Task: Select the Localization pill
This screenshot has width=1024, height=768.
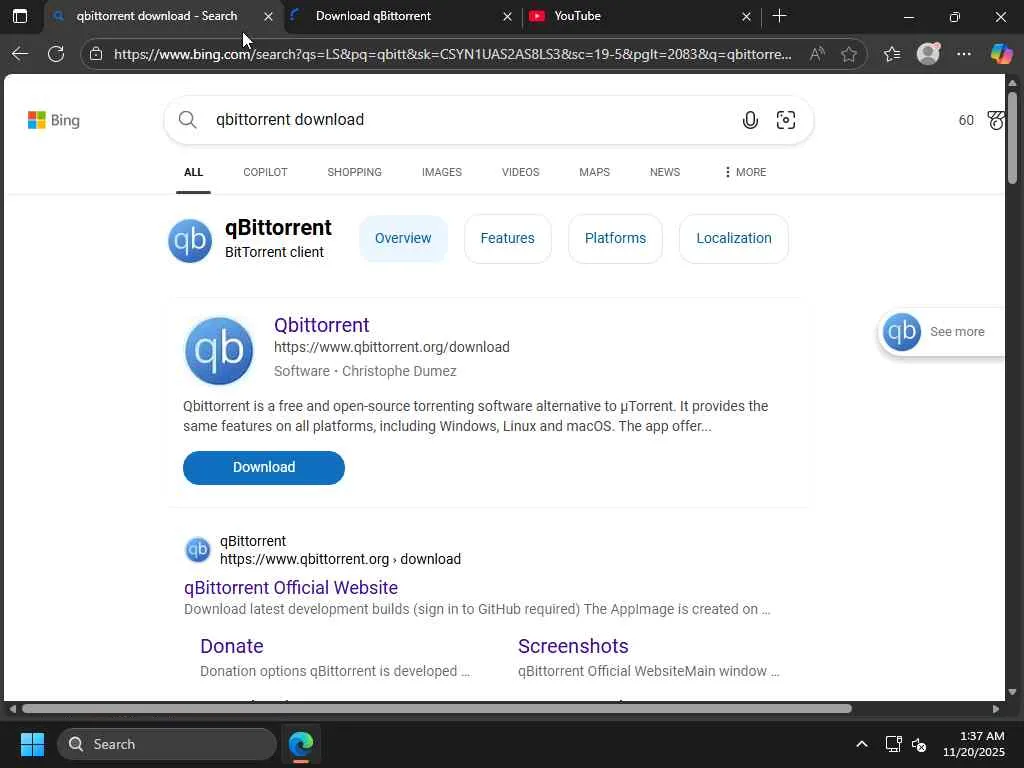Action: tap(733, 238)
